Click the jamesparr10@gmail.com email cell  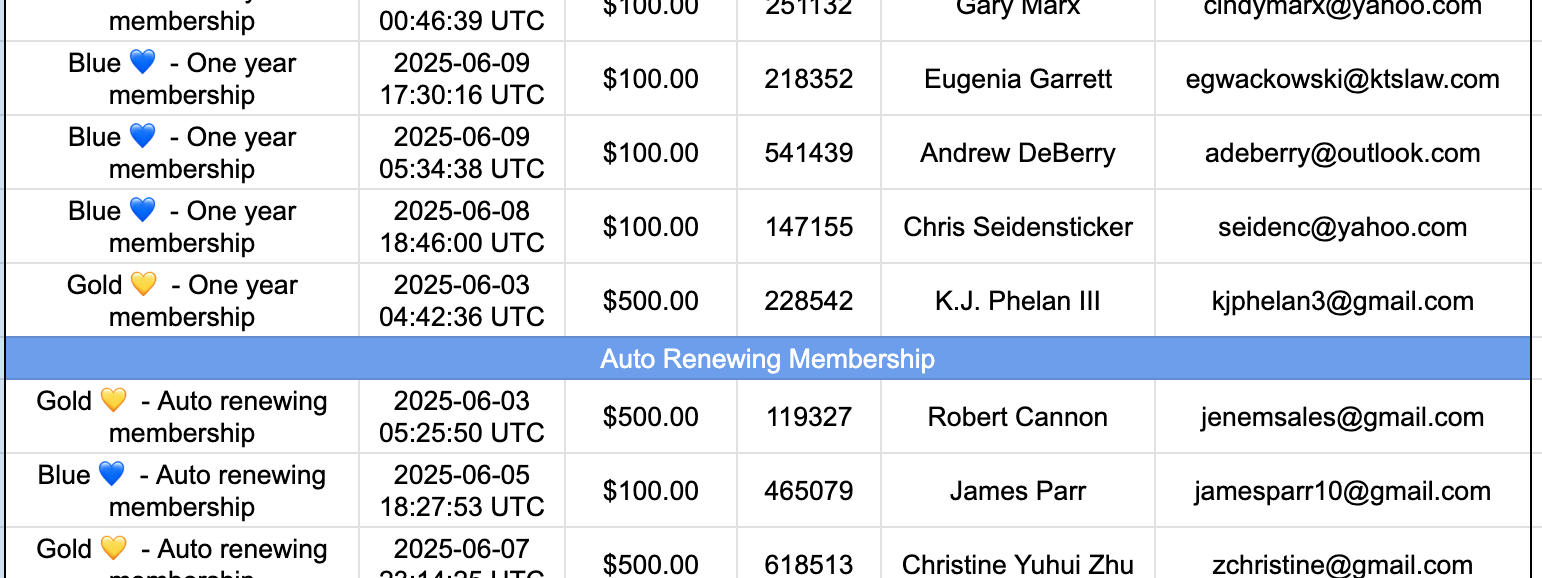(1342, 491)
